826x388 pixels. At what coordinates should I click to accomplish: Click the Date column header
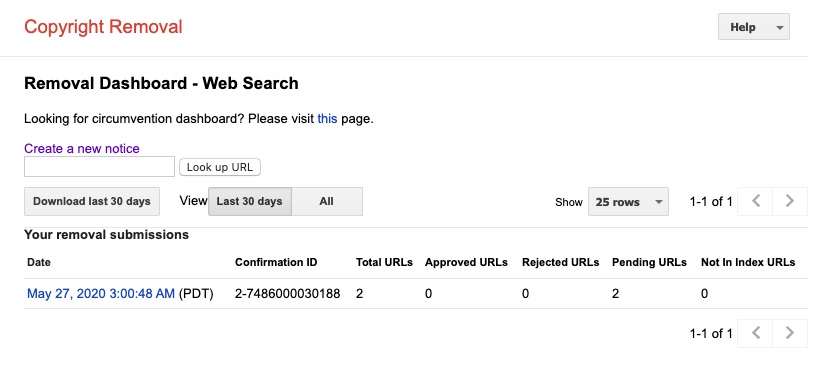39,262
